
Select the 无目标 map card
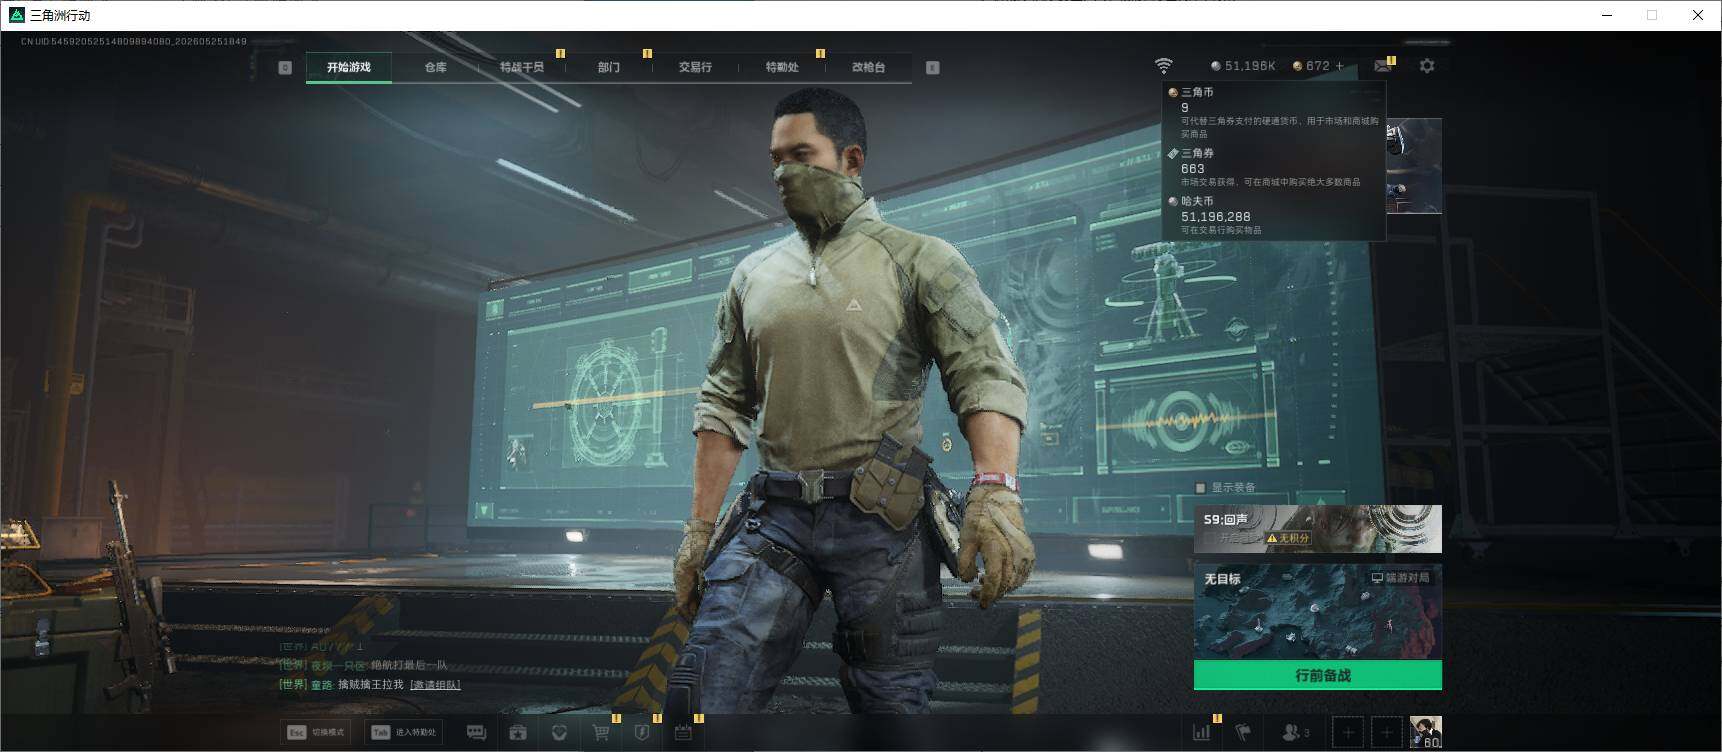1318,611
